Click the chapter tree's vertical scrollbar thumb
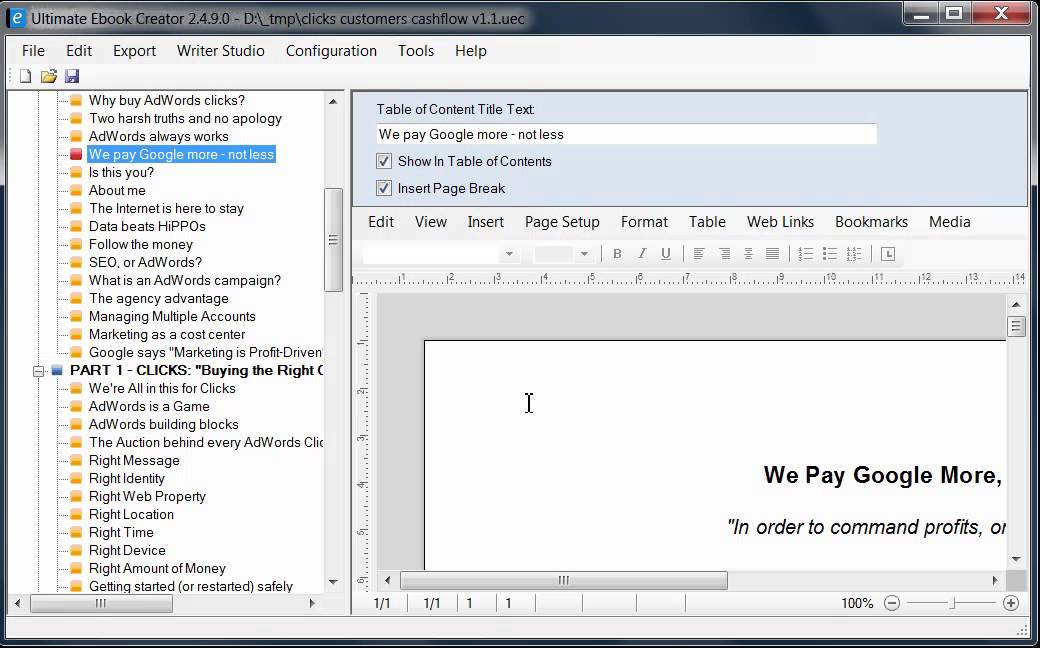The image size is (1040, 648). (x=333, y=240)
